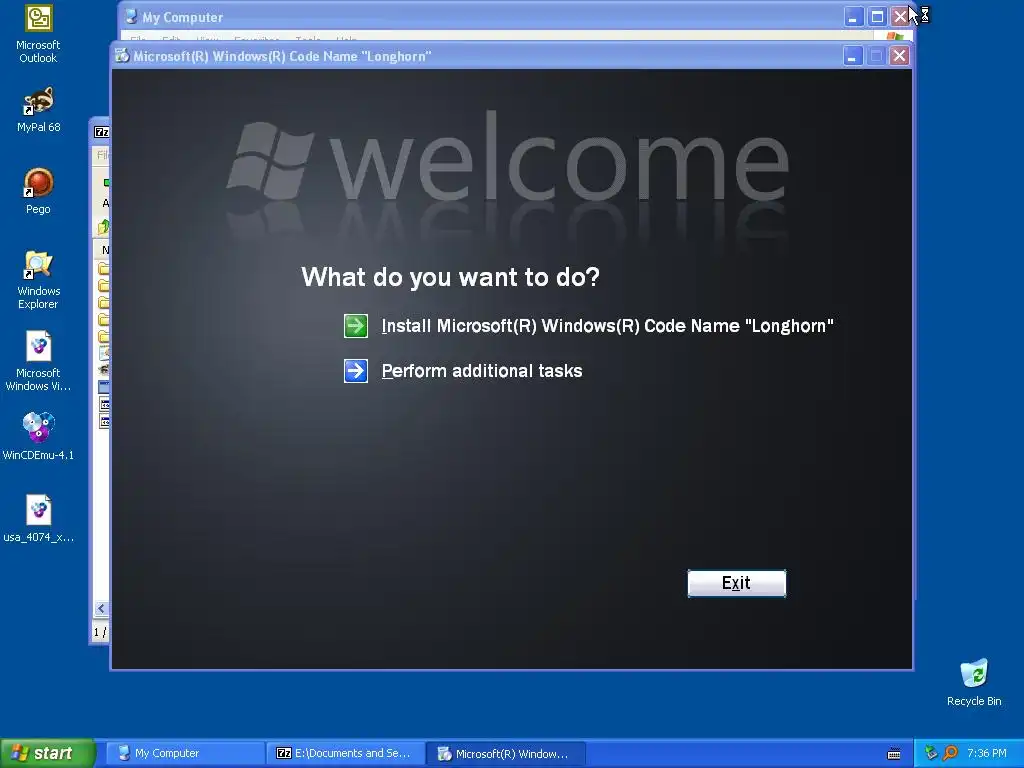Viewport: 1024px width, 768px height.
Task: Click the on-screen keyboard tray icon
Action: pyautogui.click(x=894, y=754)
